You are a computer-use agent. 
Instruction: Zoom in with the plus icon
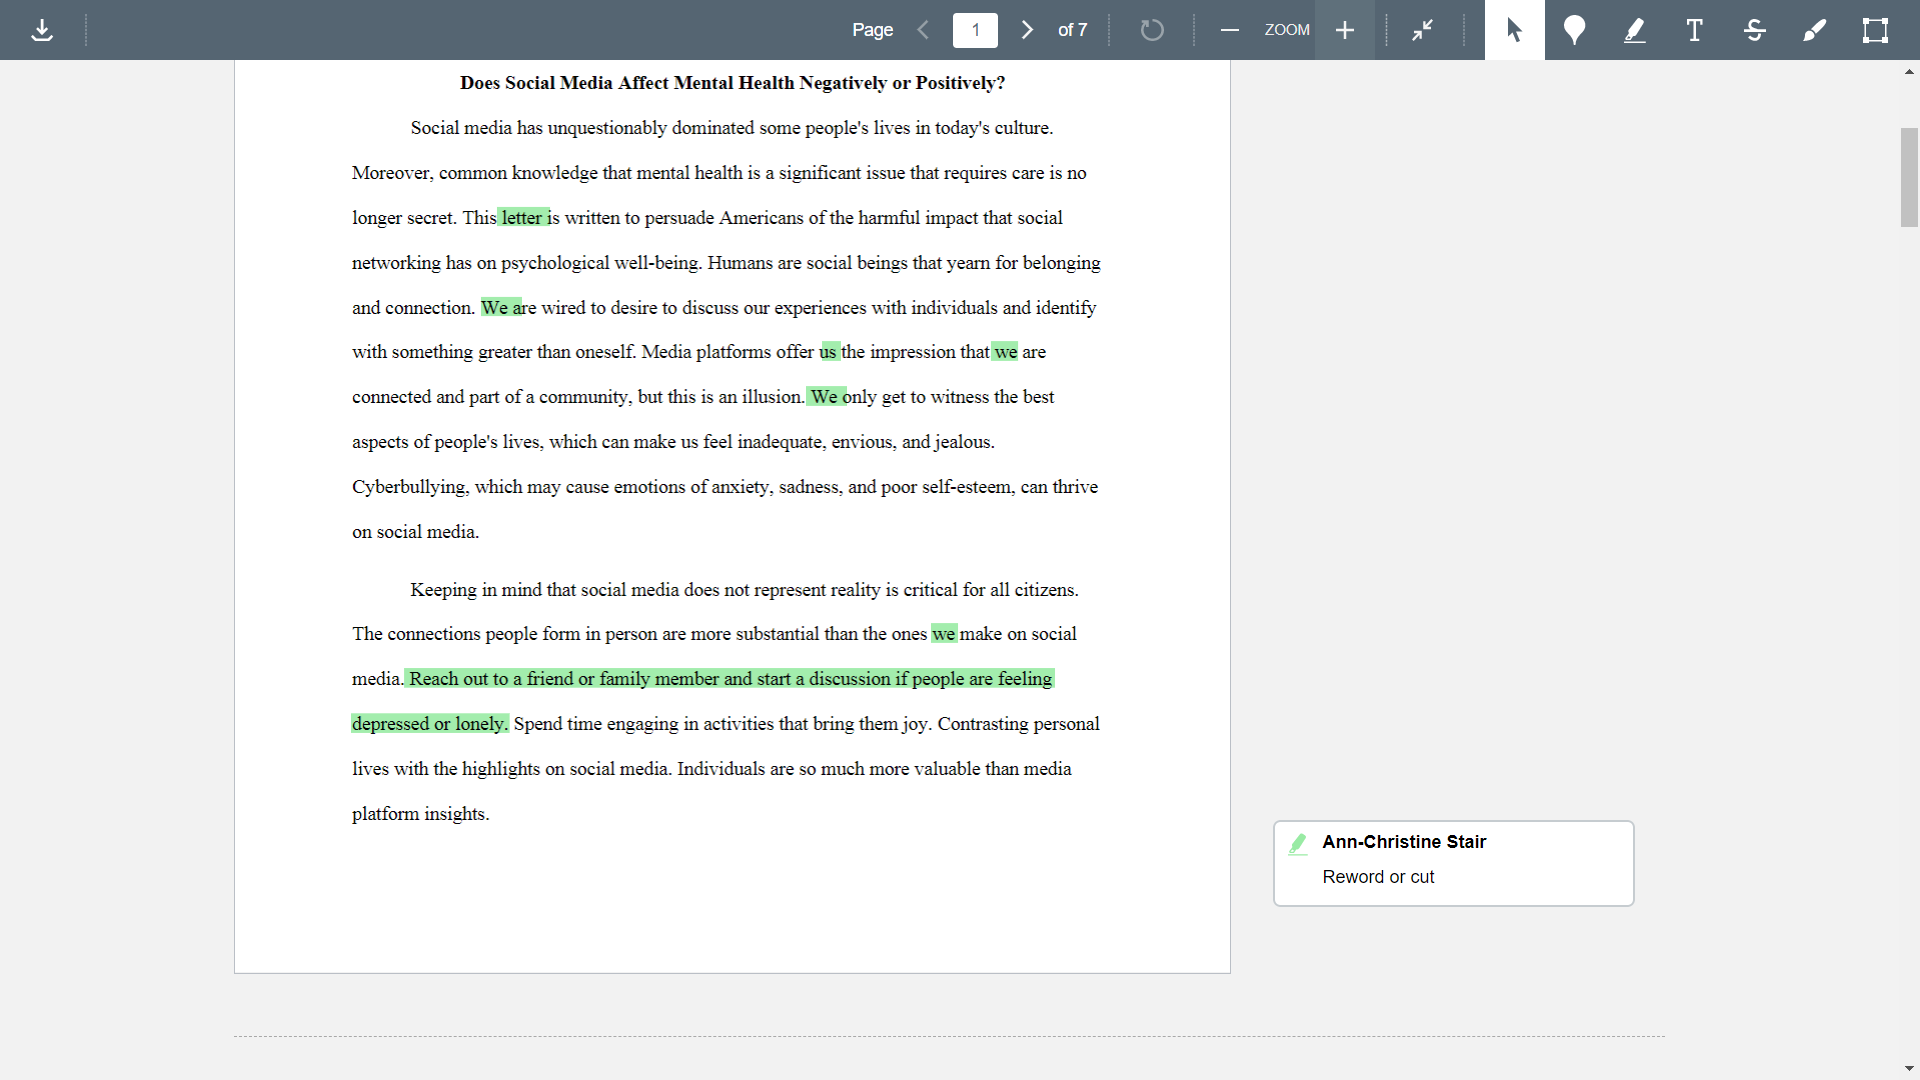click(1345, 30)
